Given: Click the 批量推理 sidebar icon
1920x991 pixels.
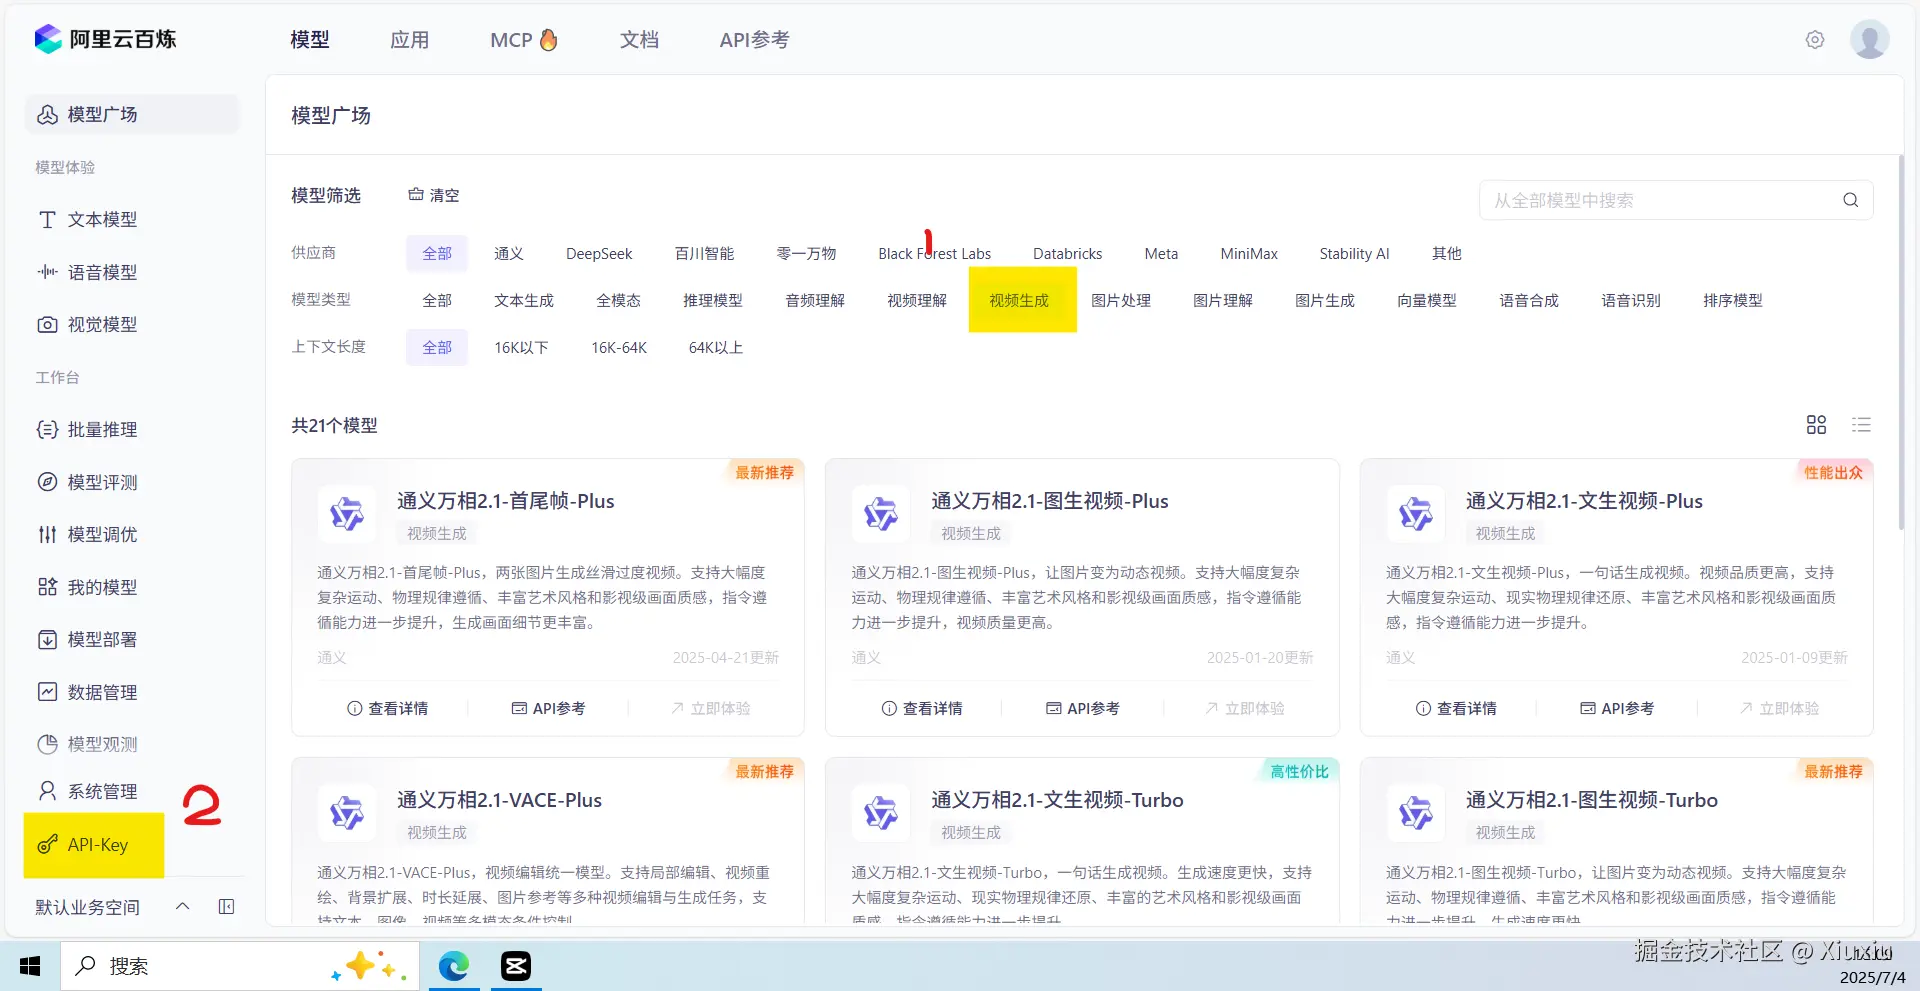Looking at the screenshot, I should [x=47, y=430].
